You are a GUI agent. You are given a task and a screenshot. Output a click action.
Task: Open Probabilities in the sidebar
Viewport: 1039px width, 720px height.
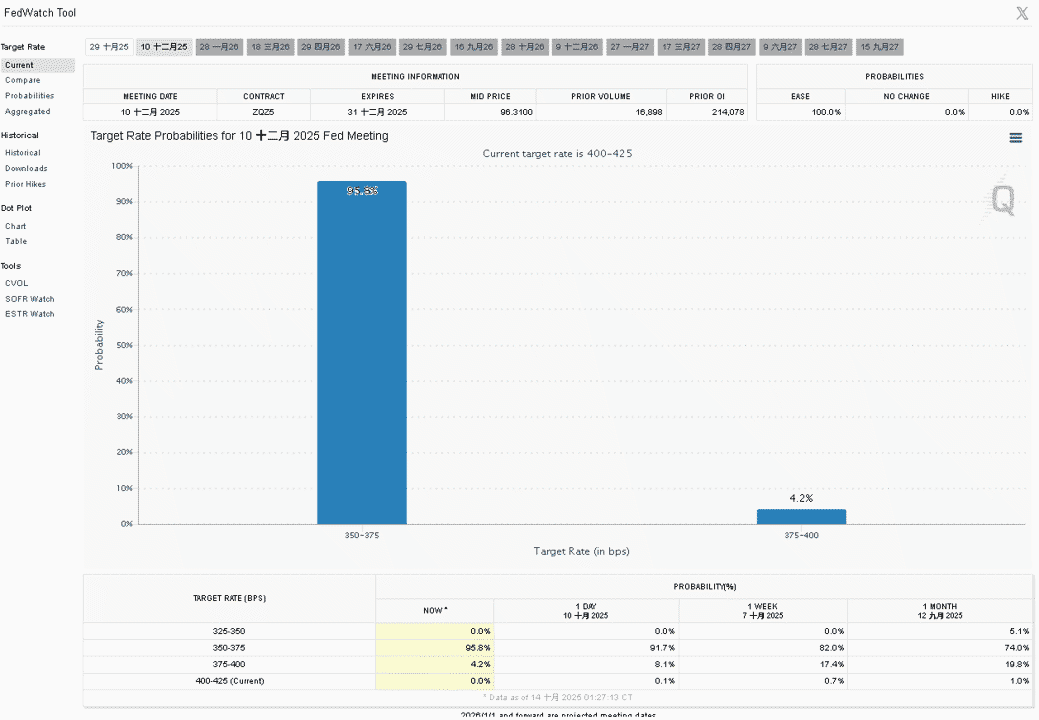30,96
